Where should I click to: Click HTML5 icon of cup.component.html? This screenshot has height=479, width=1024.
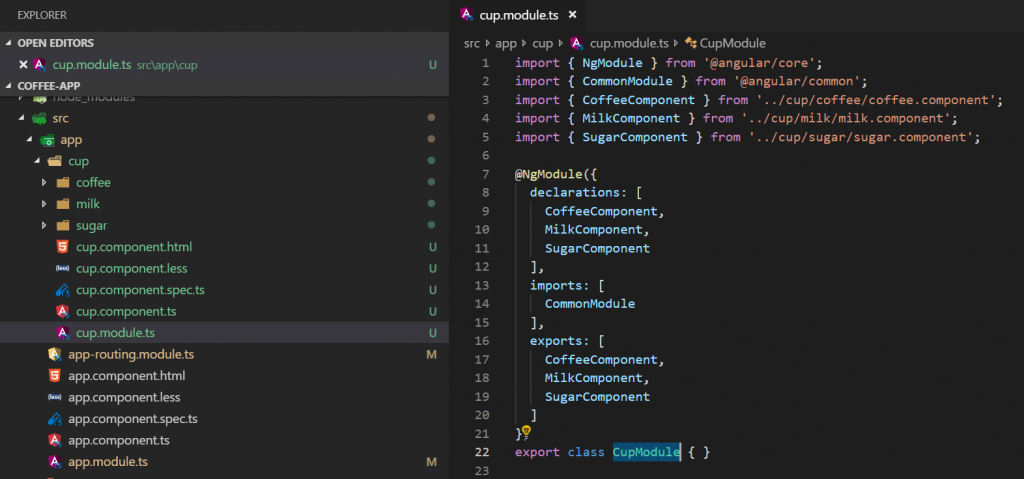[63, 247]
